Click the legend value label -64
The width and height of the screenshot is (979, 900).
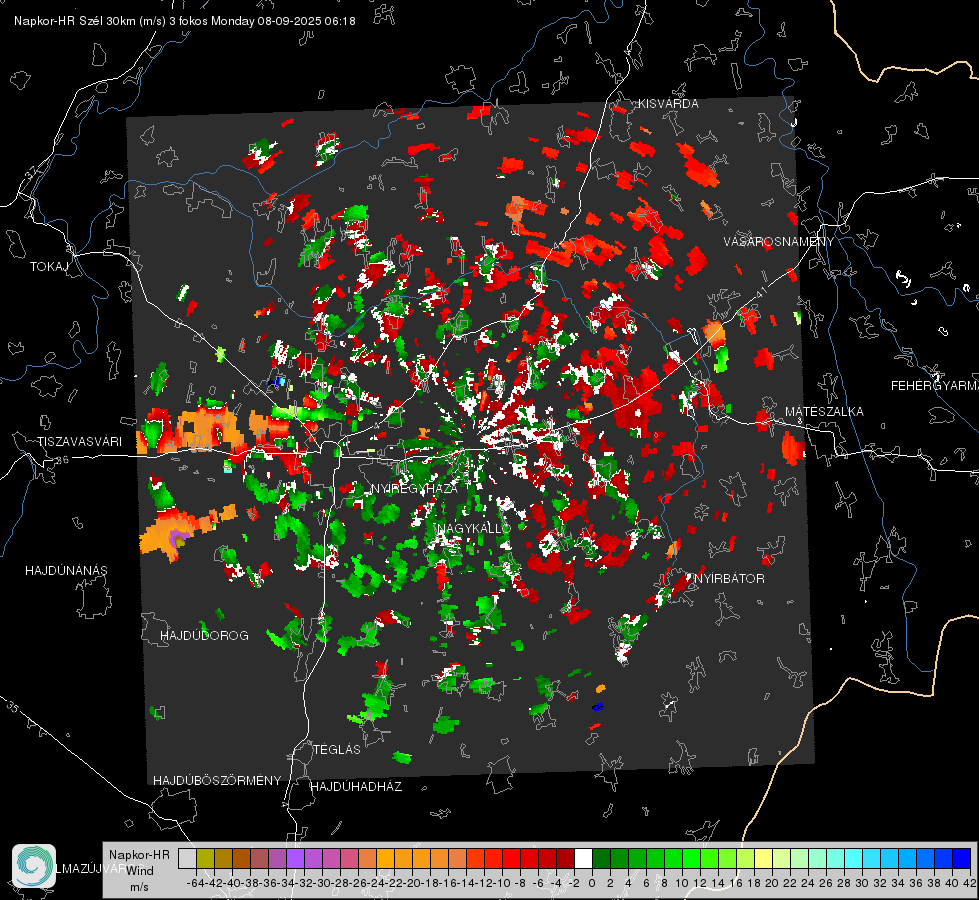(x=195, y=883)
